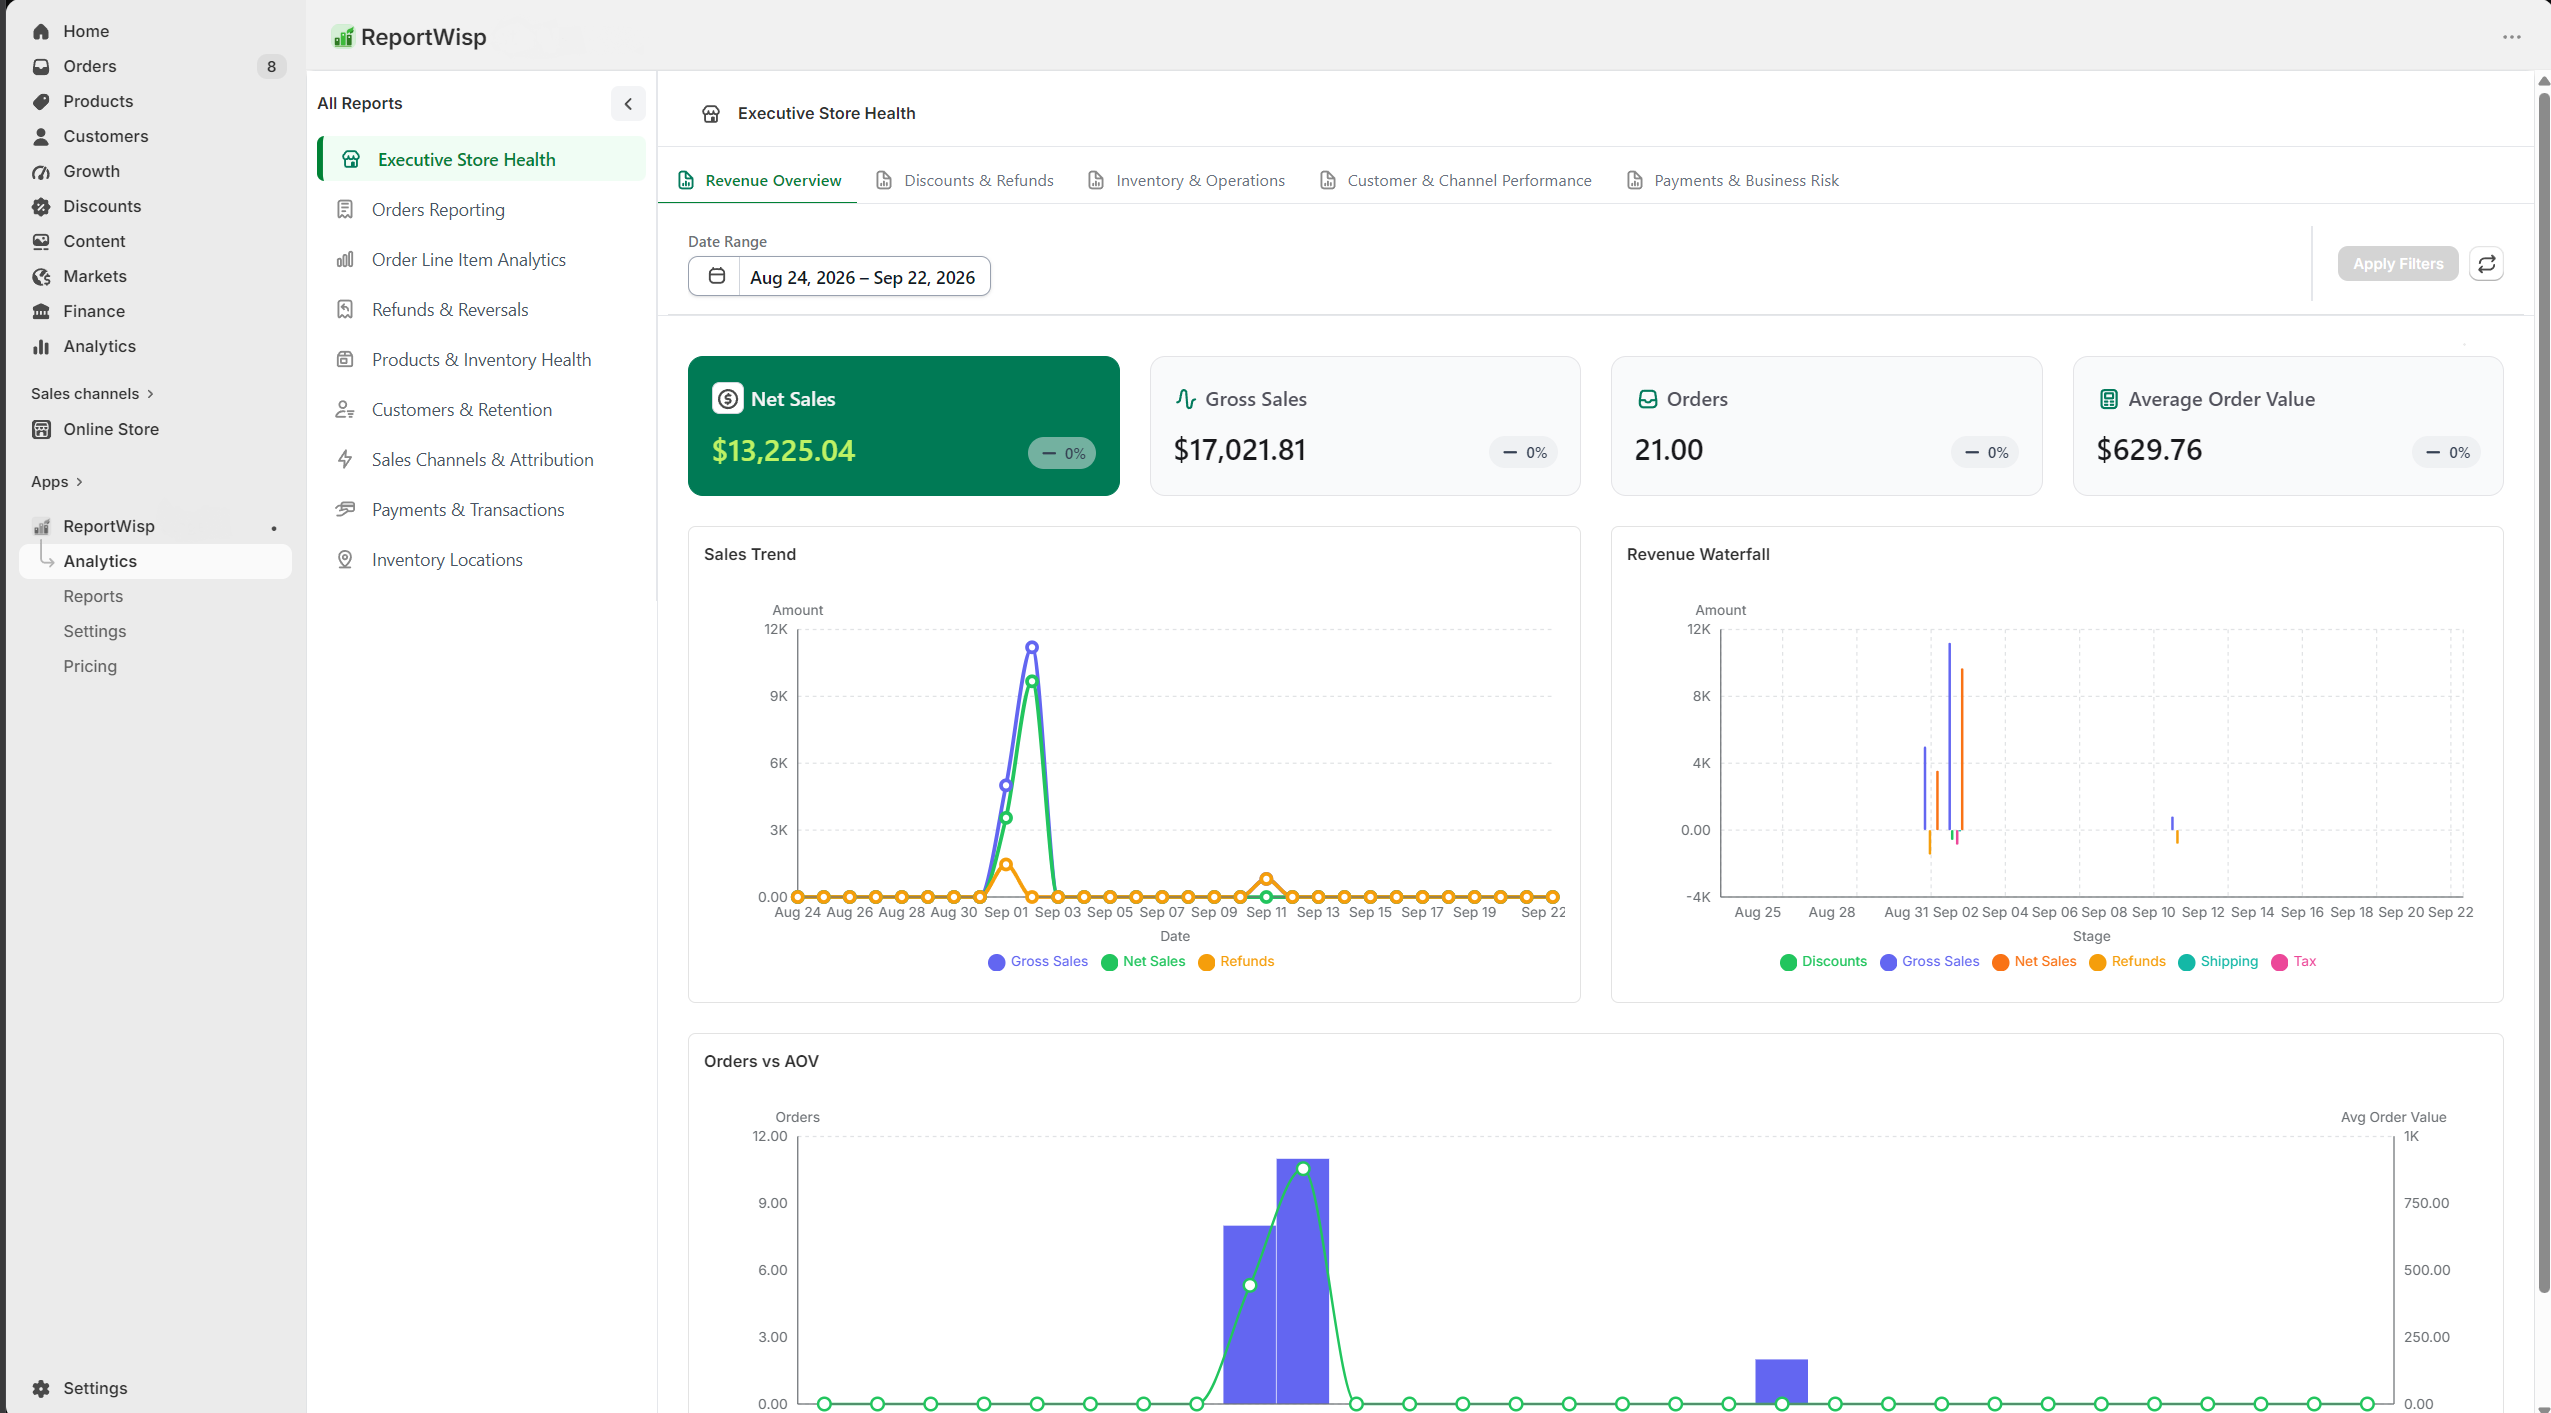Click the three-dots menu at top right

click(2511, 37)
